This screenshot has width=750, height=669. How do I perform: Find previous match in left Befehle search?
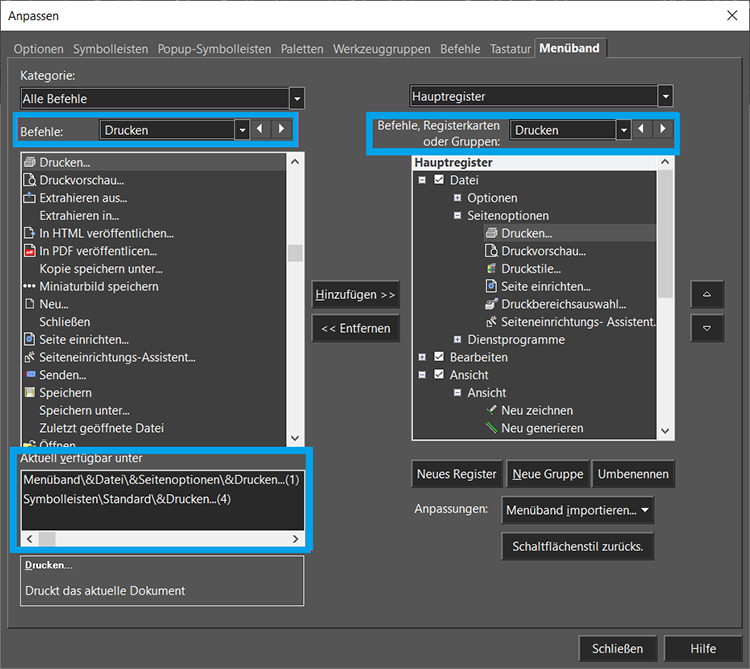260,129
